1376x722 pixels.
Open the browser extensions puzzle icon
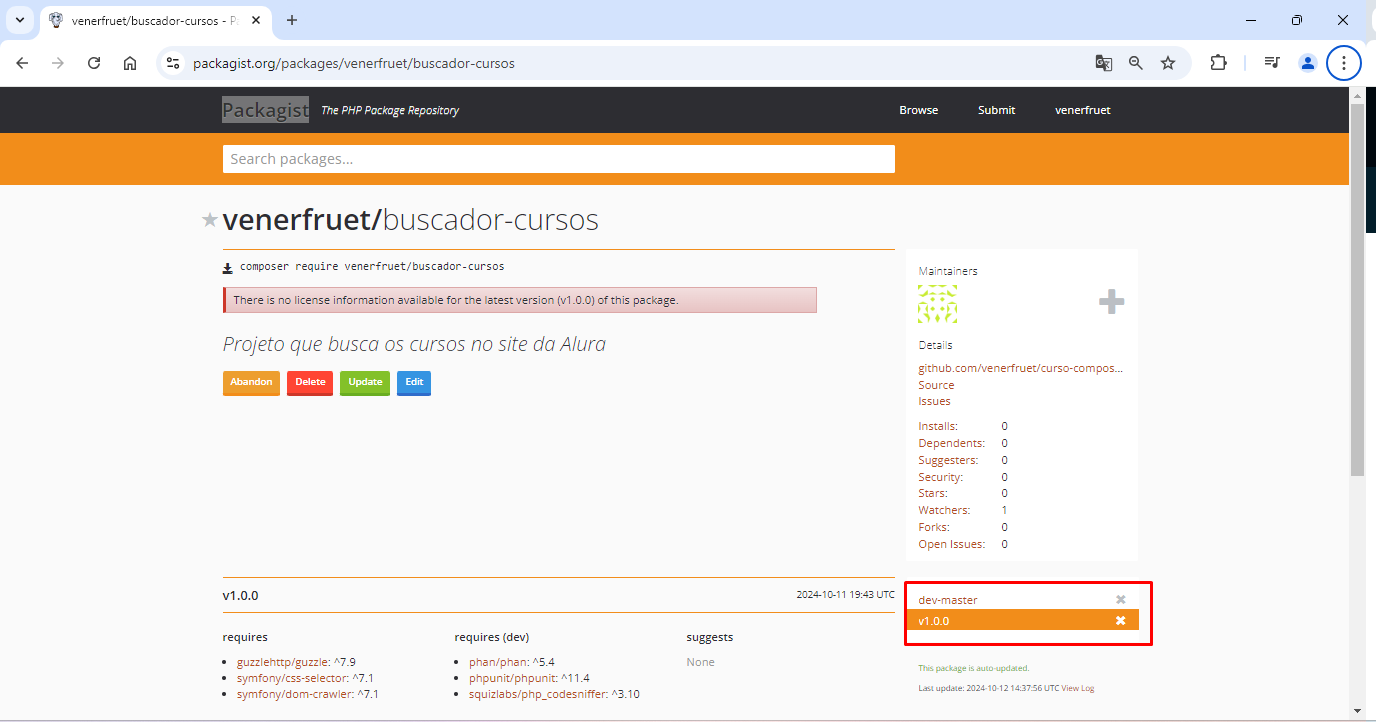[x=1218, y=63]
